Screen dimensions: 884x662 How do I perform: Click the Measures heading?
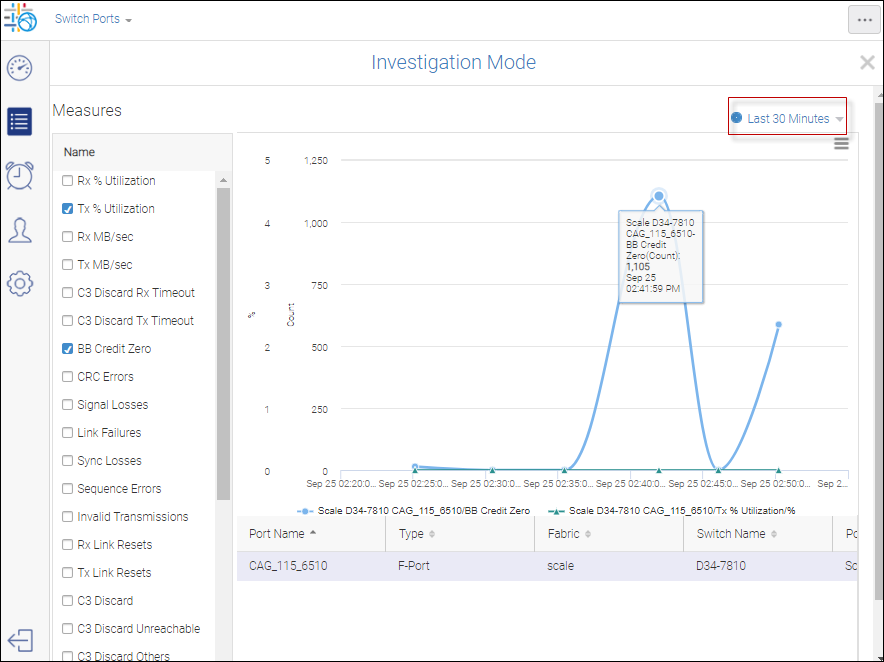tap(87, 111)
